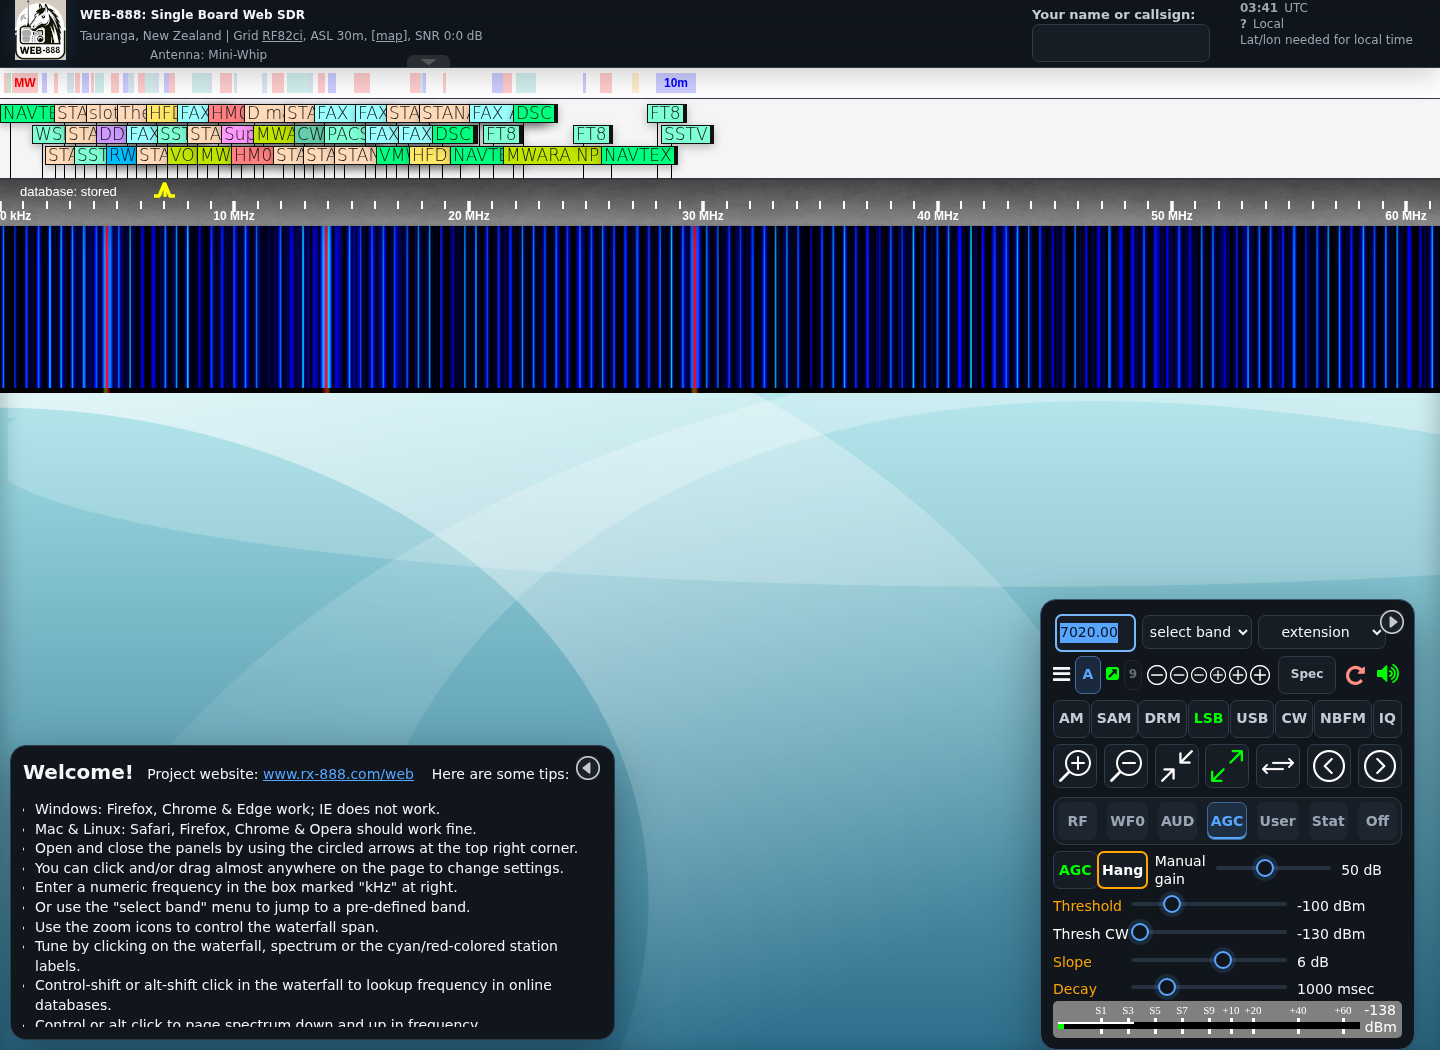Viewport: 1440px width, 1050px height.
Task: Switch to the Stat tab
Action: point(1328,821)
